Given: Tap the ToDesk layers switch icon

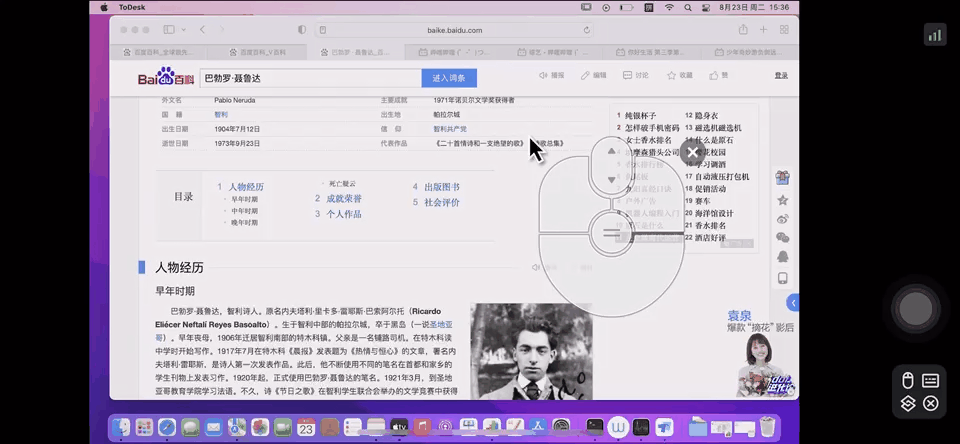Looking at the screenshot, I should point(908,404).
